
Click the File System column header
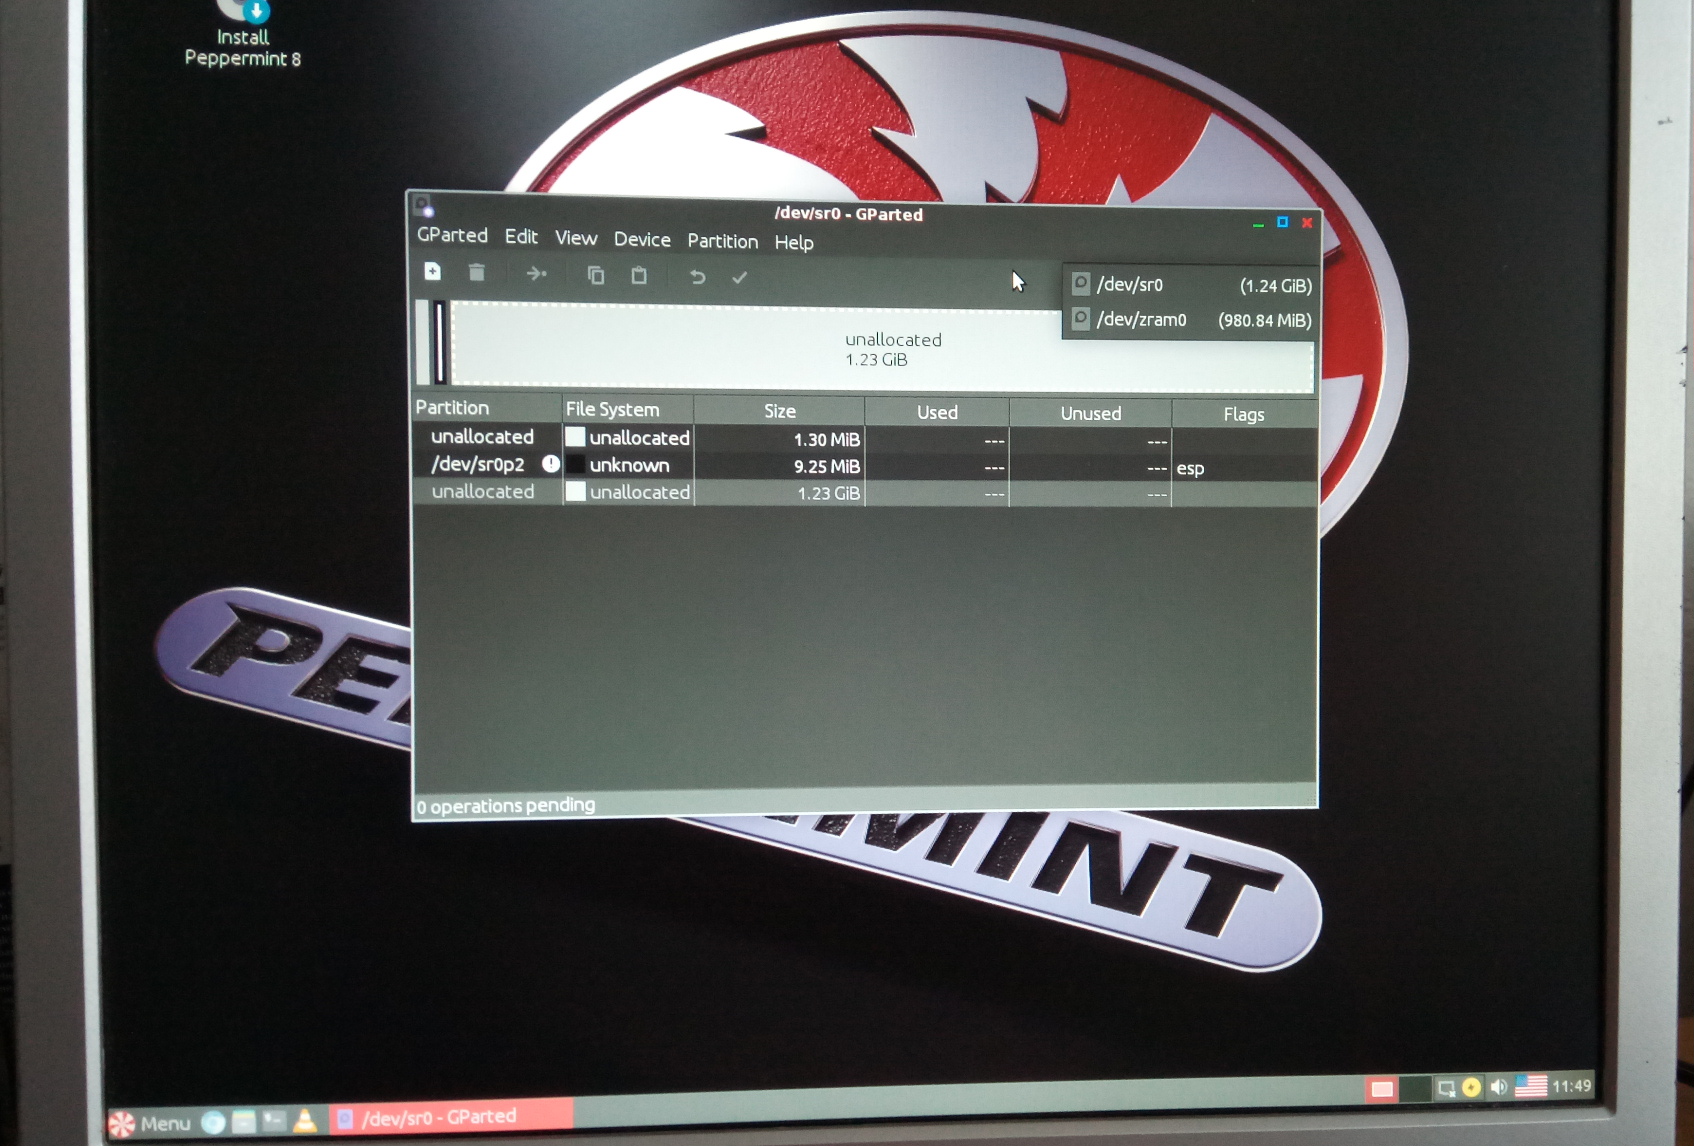[627, 409]
